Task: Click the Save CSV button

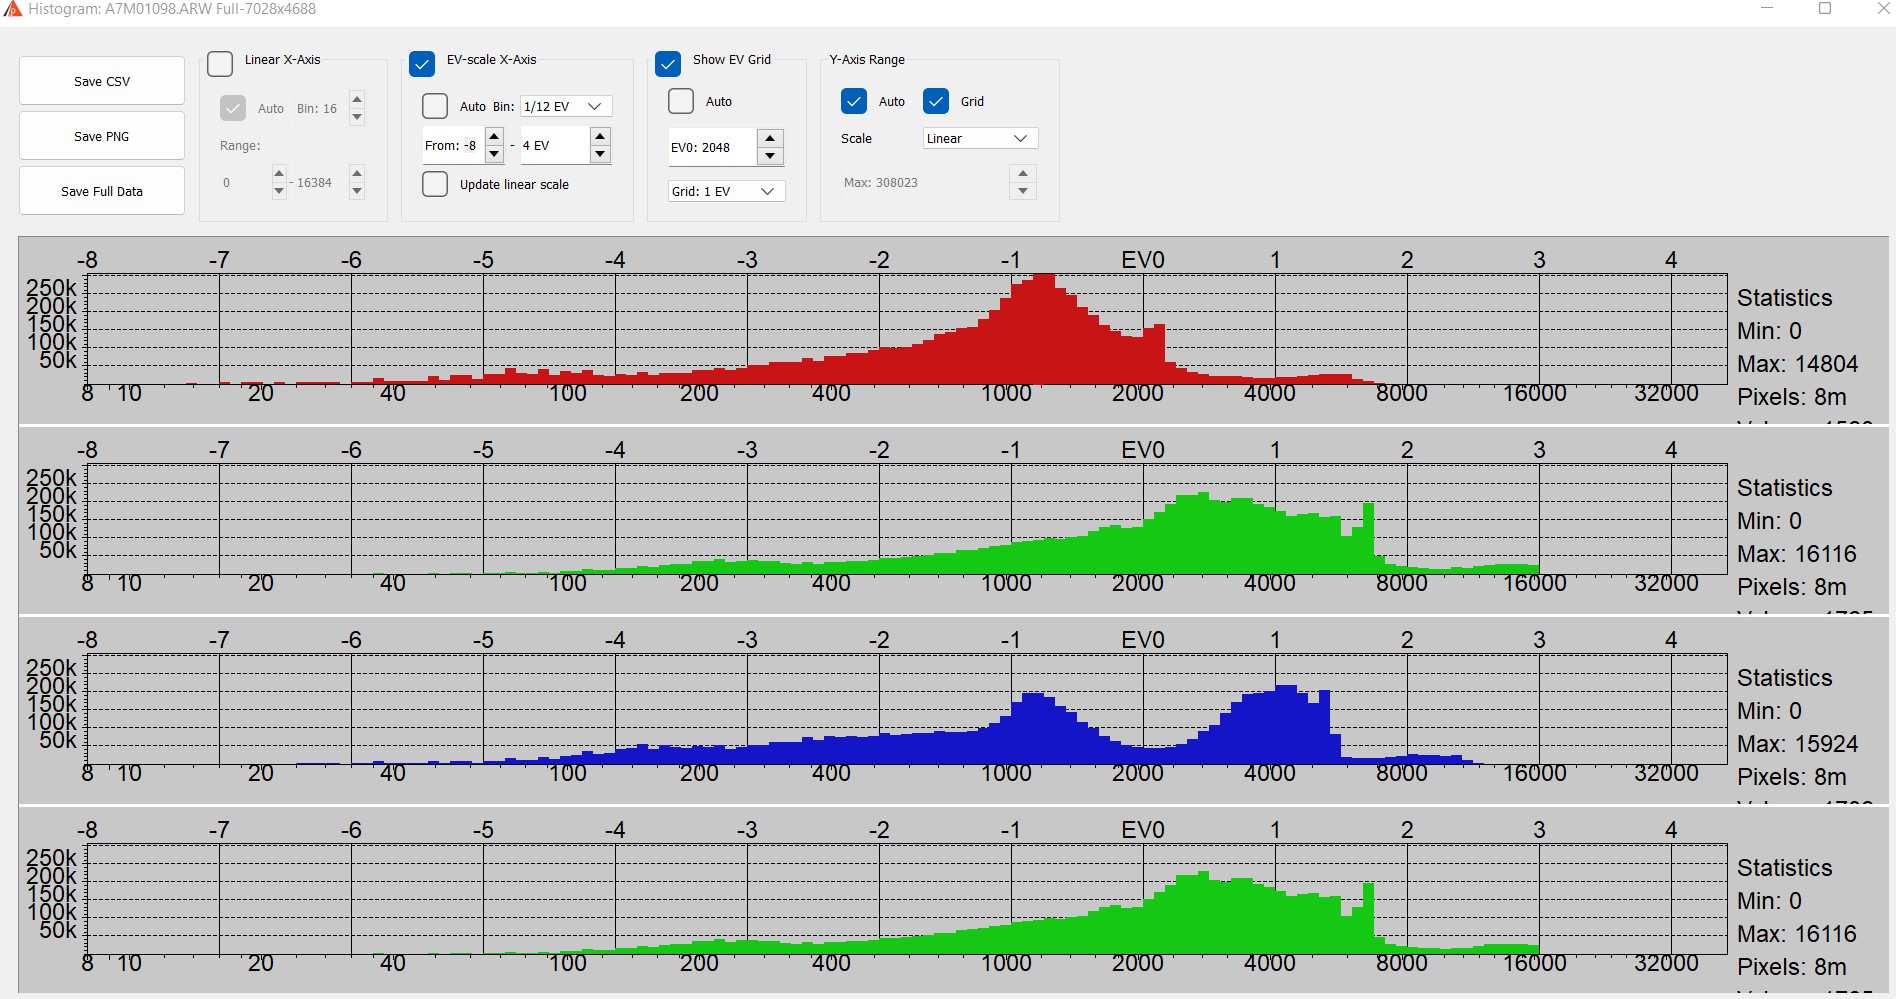Action: (x=101, y=81)
